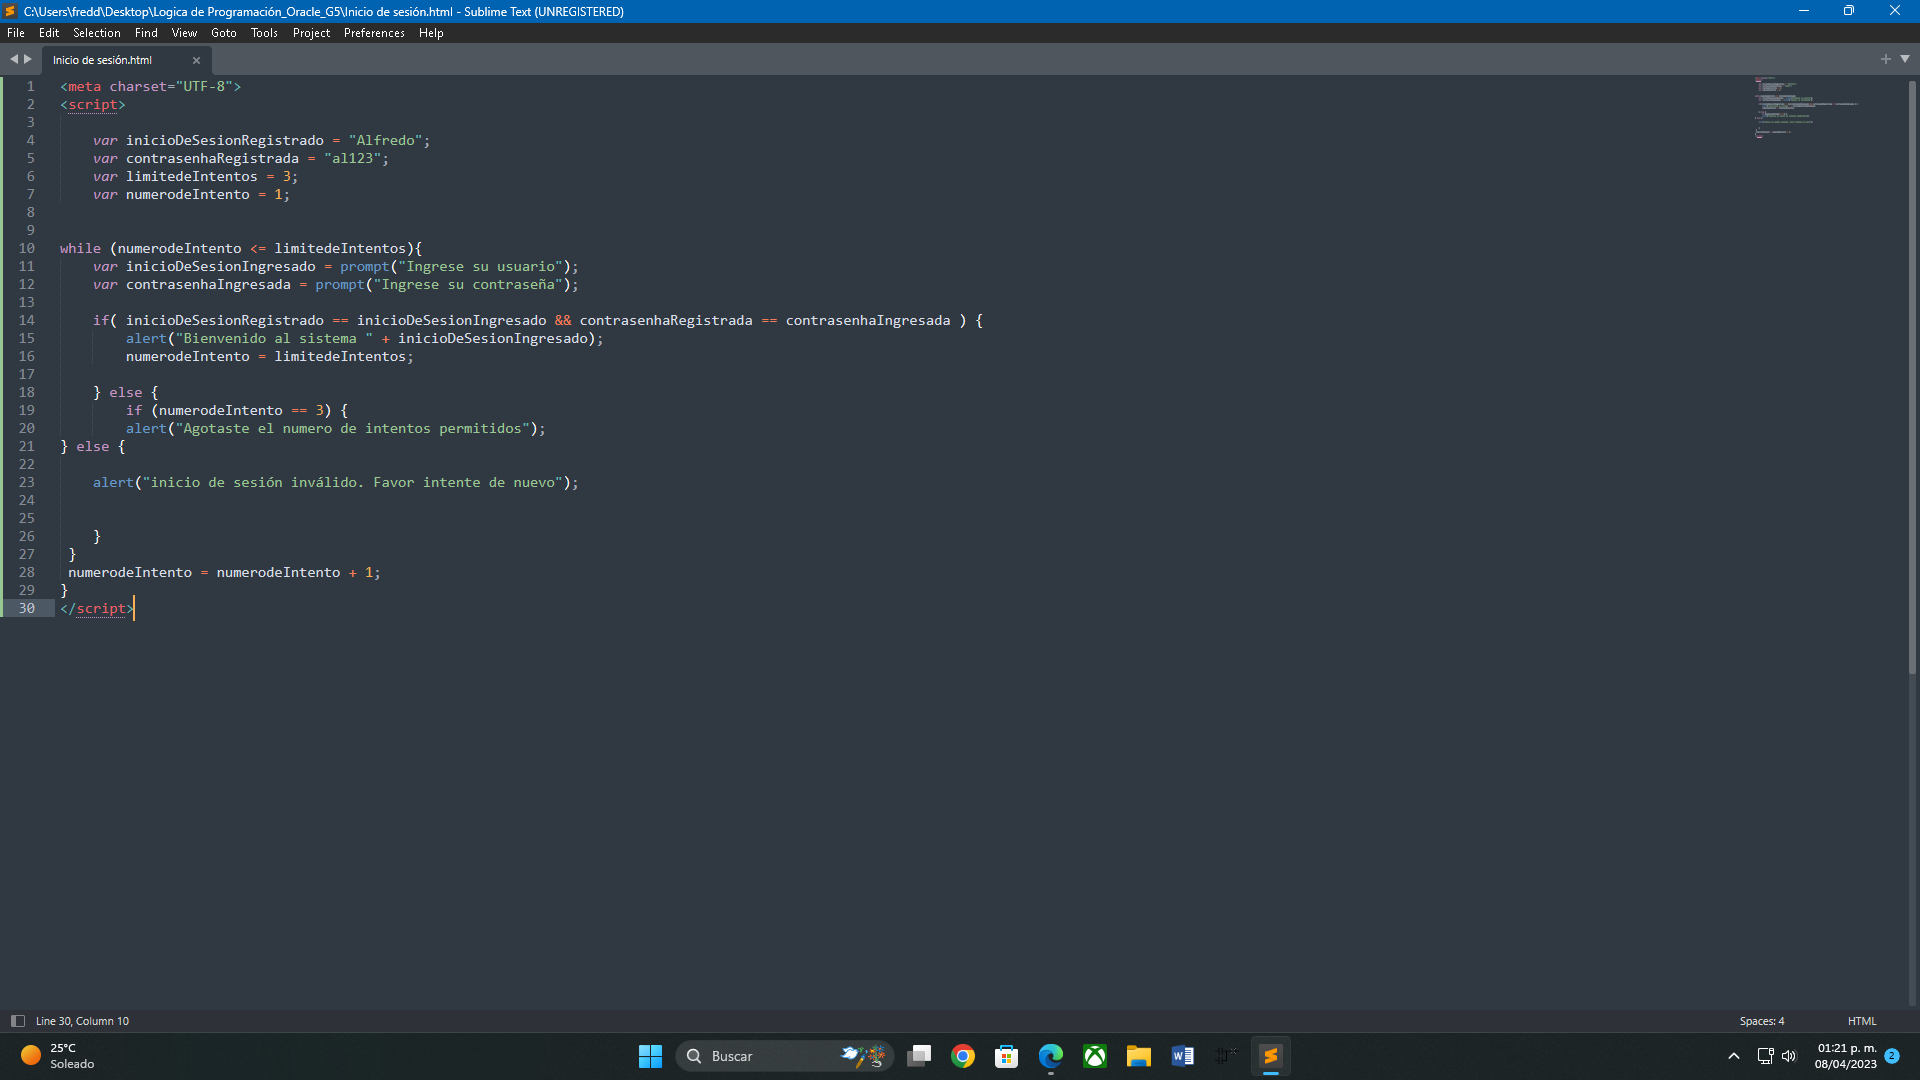This screenshot has width=1920, height=1080.
Task: Launch Microsoft Edge from taskbar
Action: pos(1051,1056)
